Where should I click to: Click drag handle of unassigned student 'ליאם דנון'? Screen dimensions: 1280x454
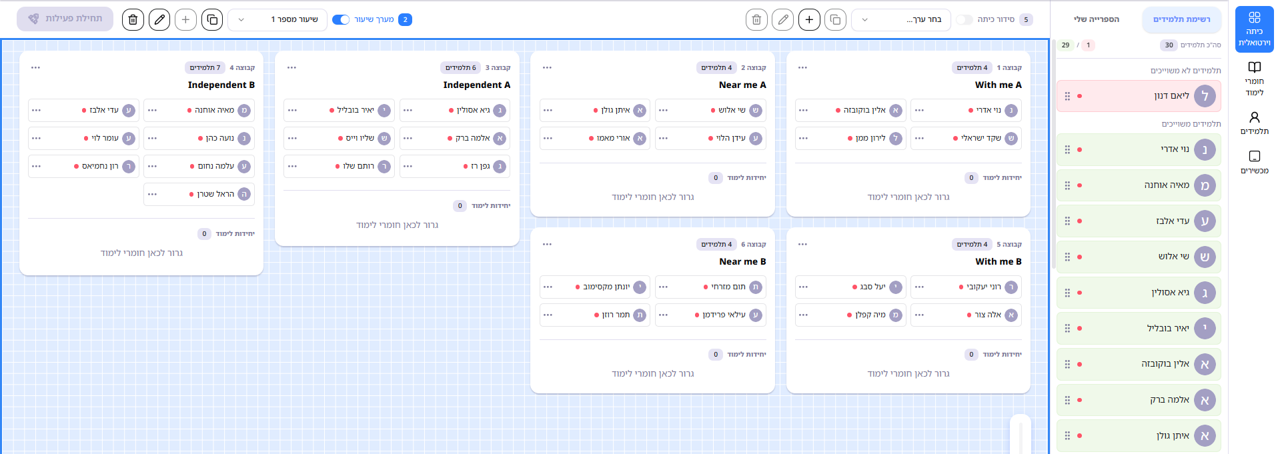coord(1067,97)
